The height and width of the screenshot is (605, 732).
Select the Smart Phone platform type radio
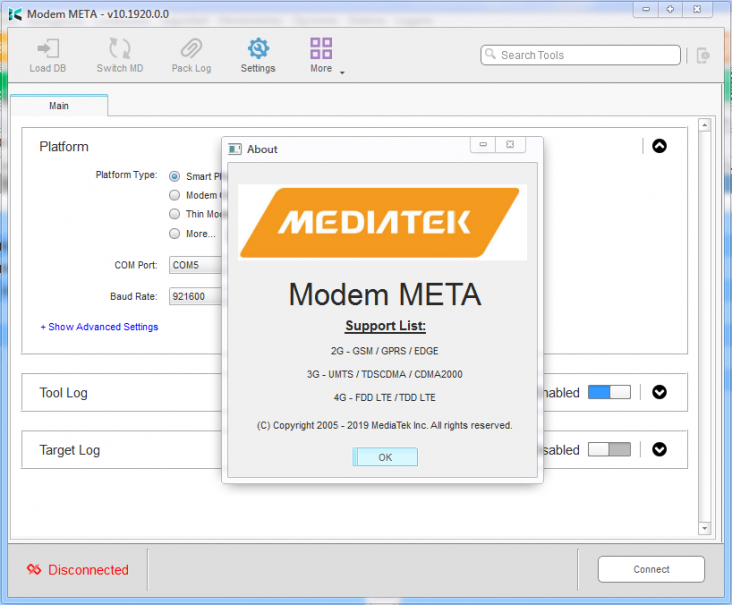click(174, 176)
